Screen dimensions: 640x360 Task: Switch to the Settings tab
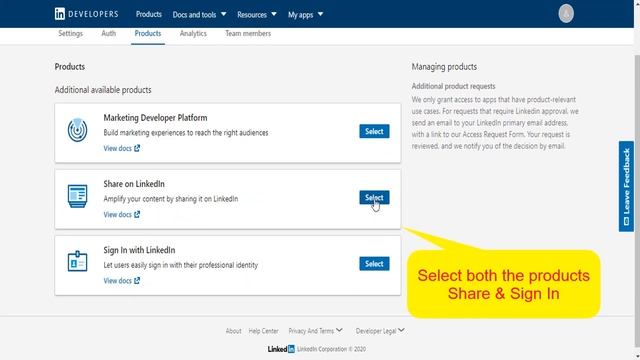pos(70,33)
